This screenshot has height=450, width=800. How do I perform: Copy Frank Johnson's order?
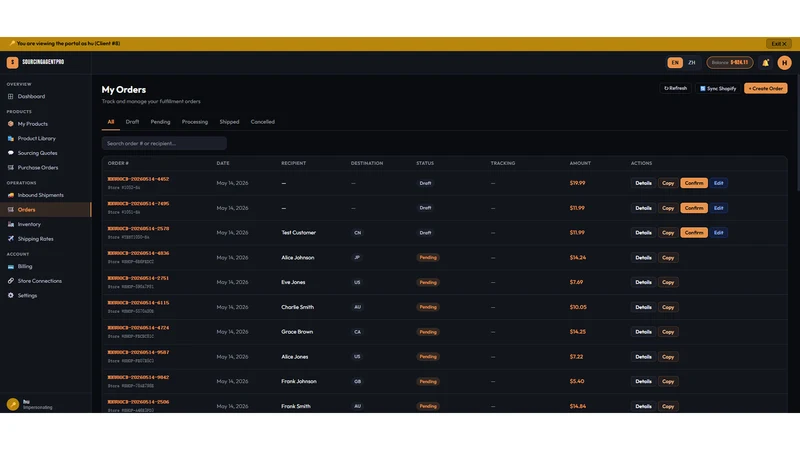click(668, 381)
